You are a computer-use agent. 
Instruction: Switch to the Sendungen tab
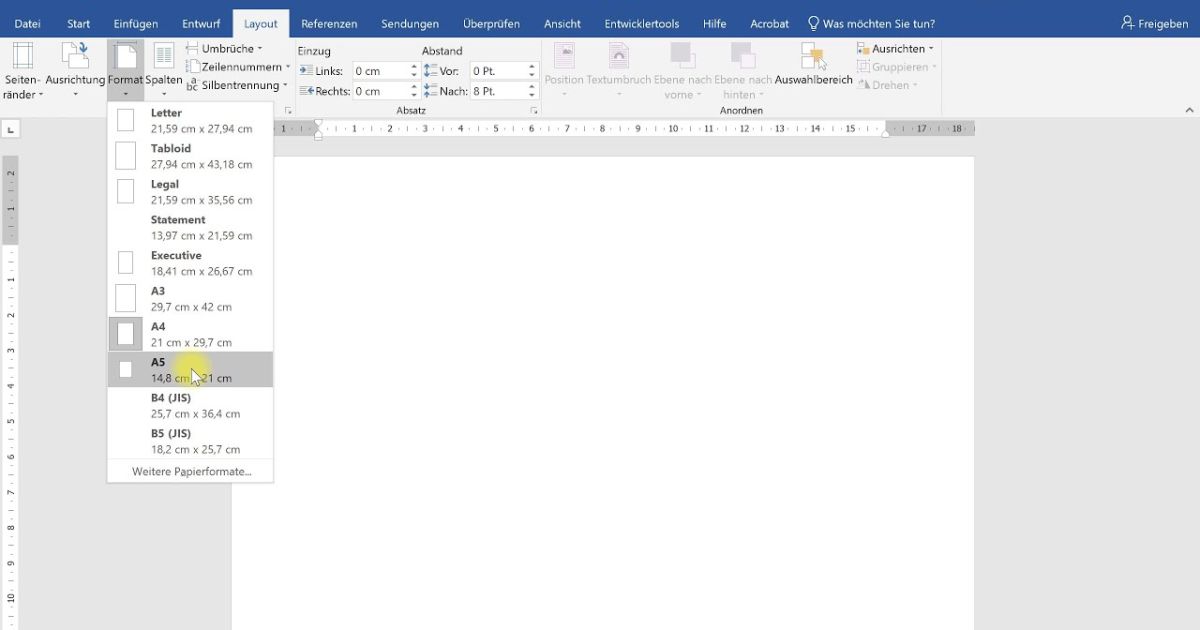click(x=410, y=23)
